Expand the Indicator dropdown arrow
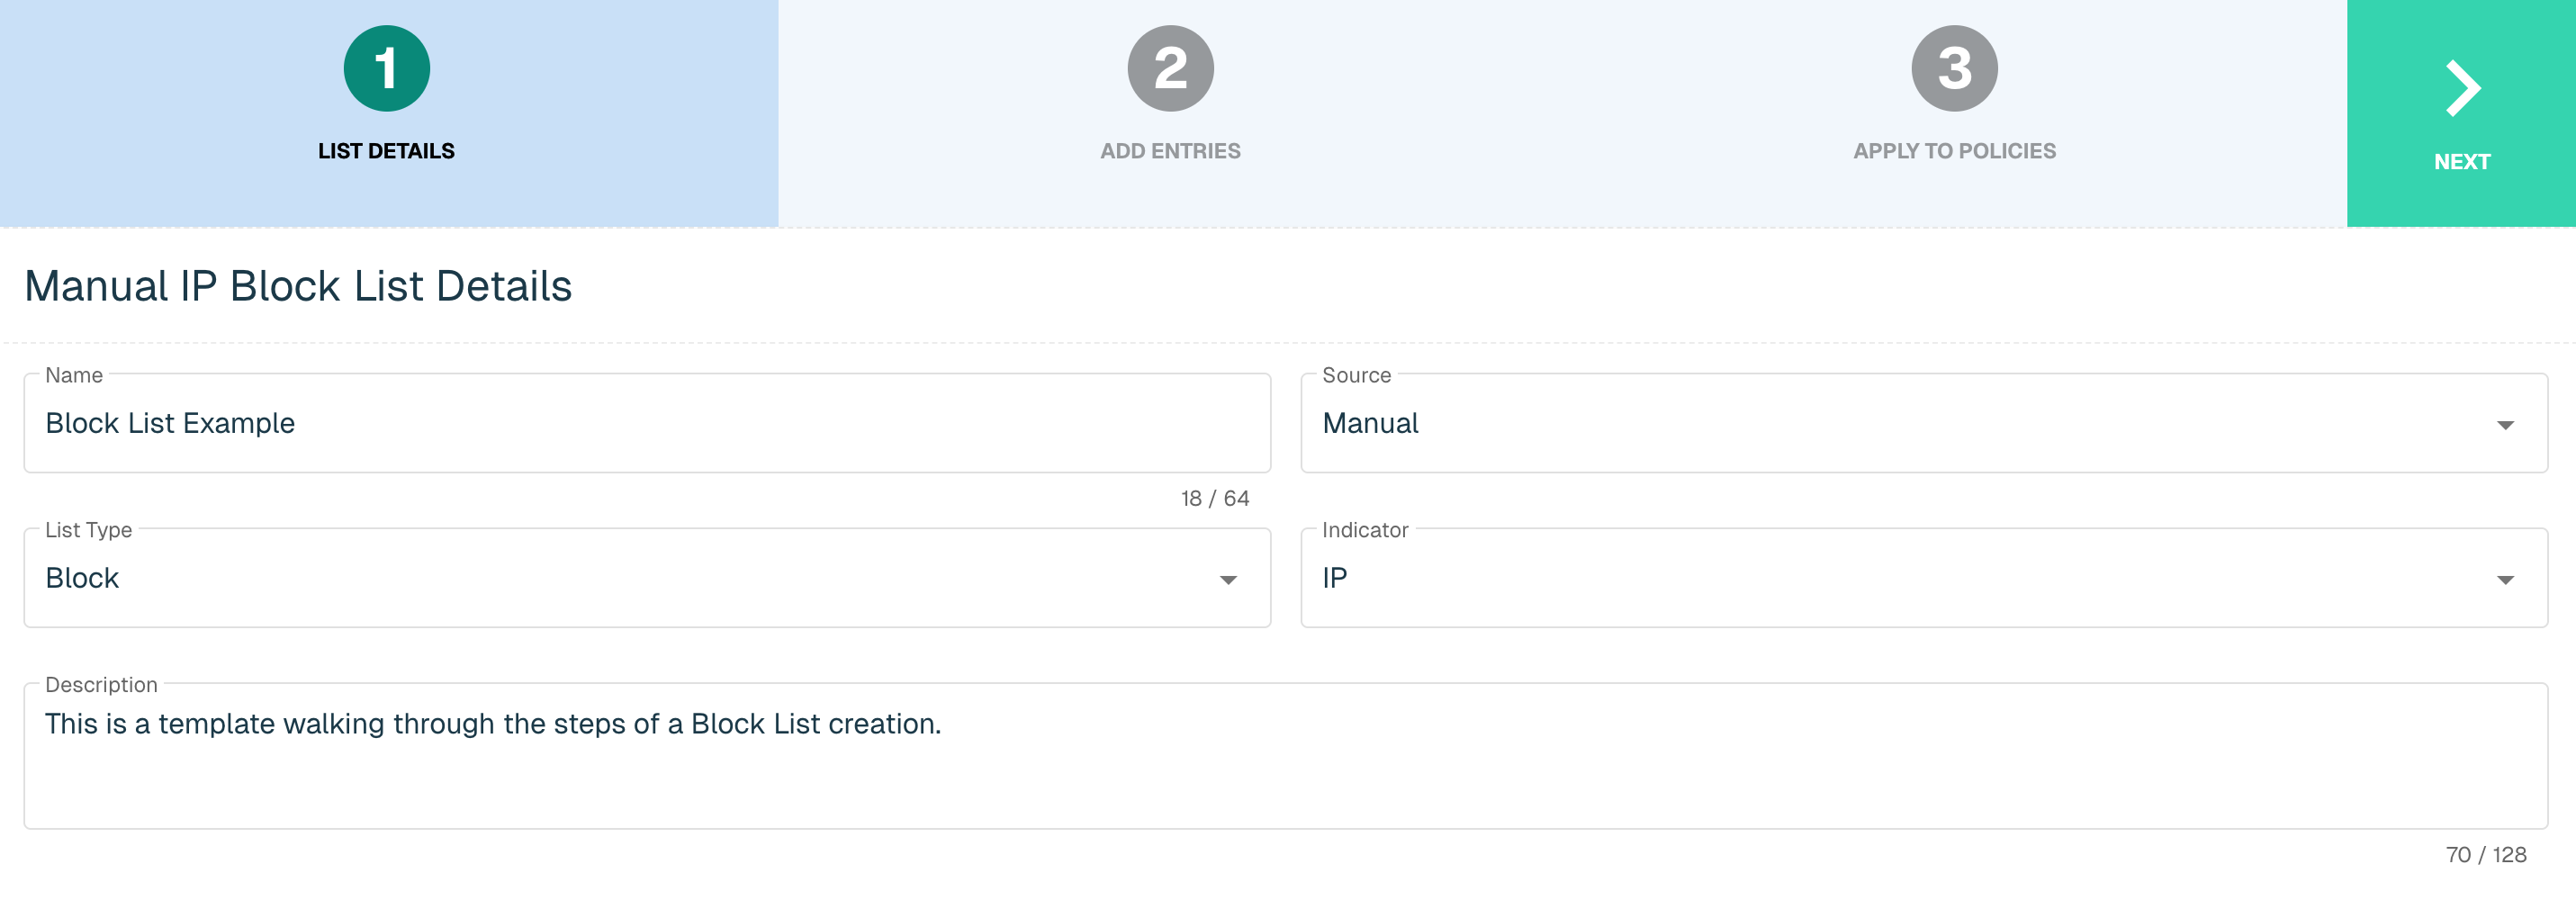 (x=2505, y=580)
